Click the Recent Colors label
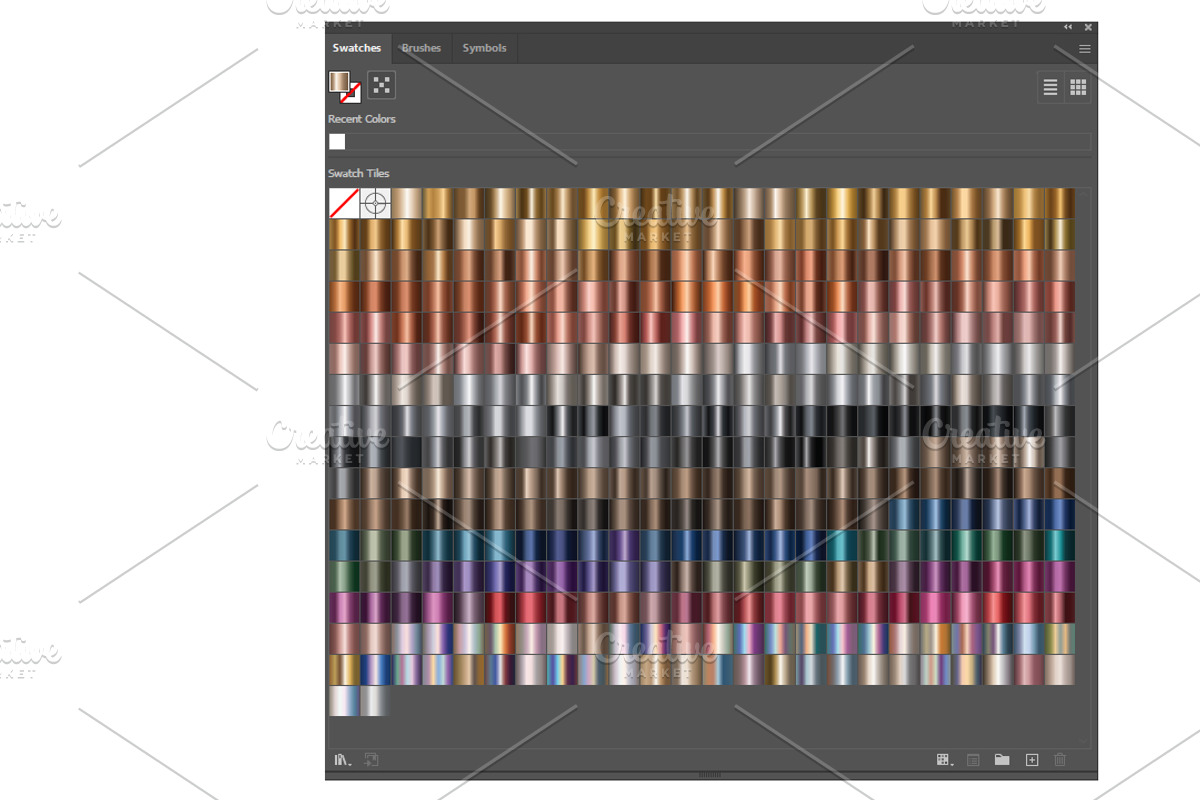Screen dimensions: 1200x800 [362, 119]
